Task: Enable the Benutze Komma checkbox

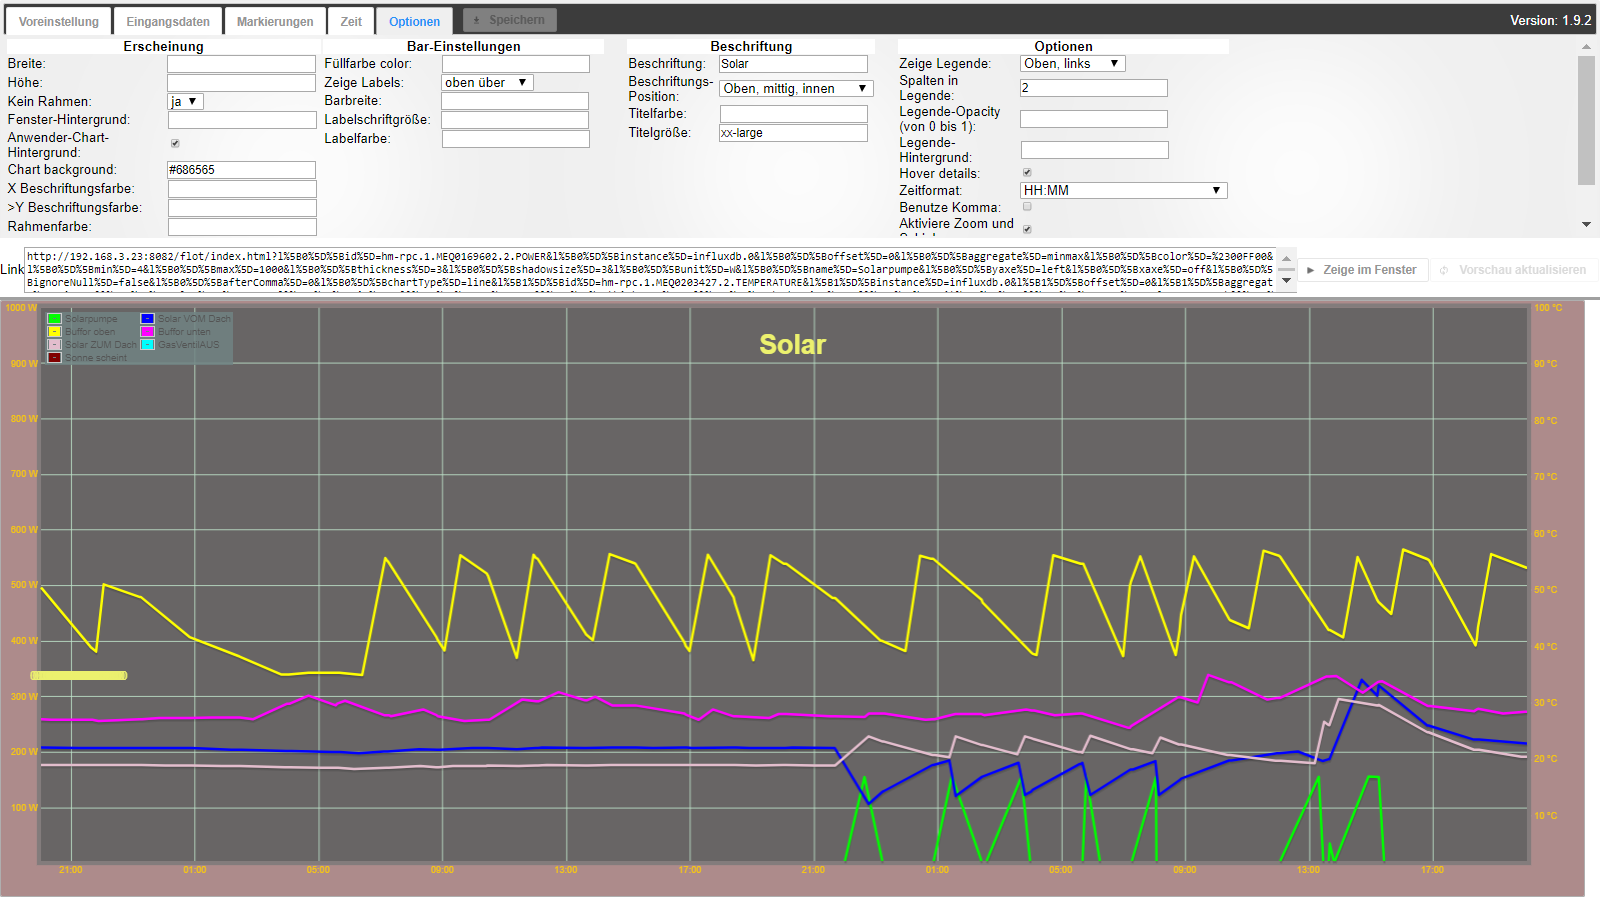Action: tap(1027, 207)
